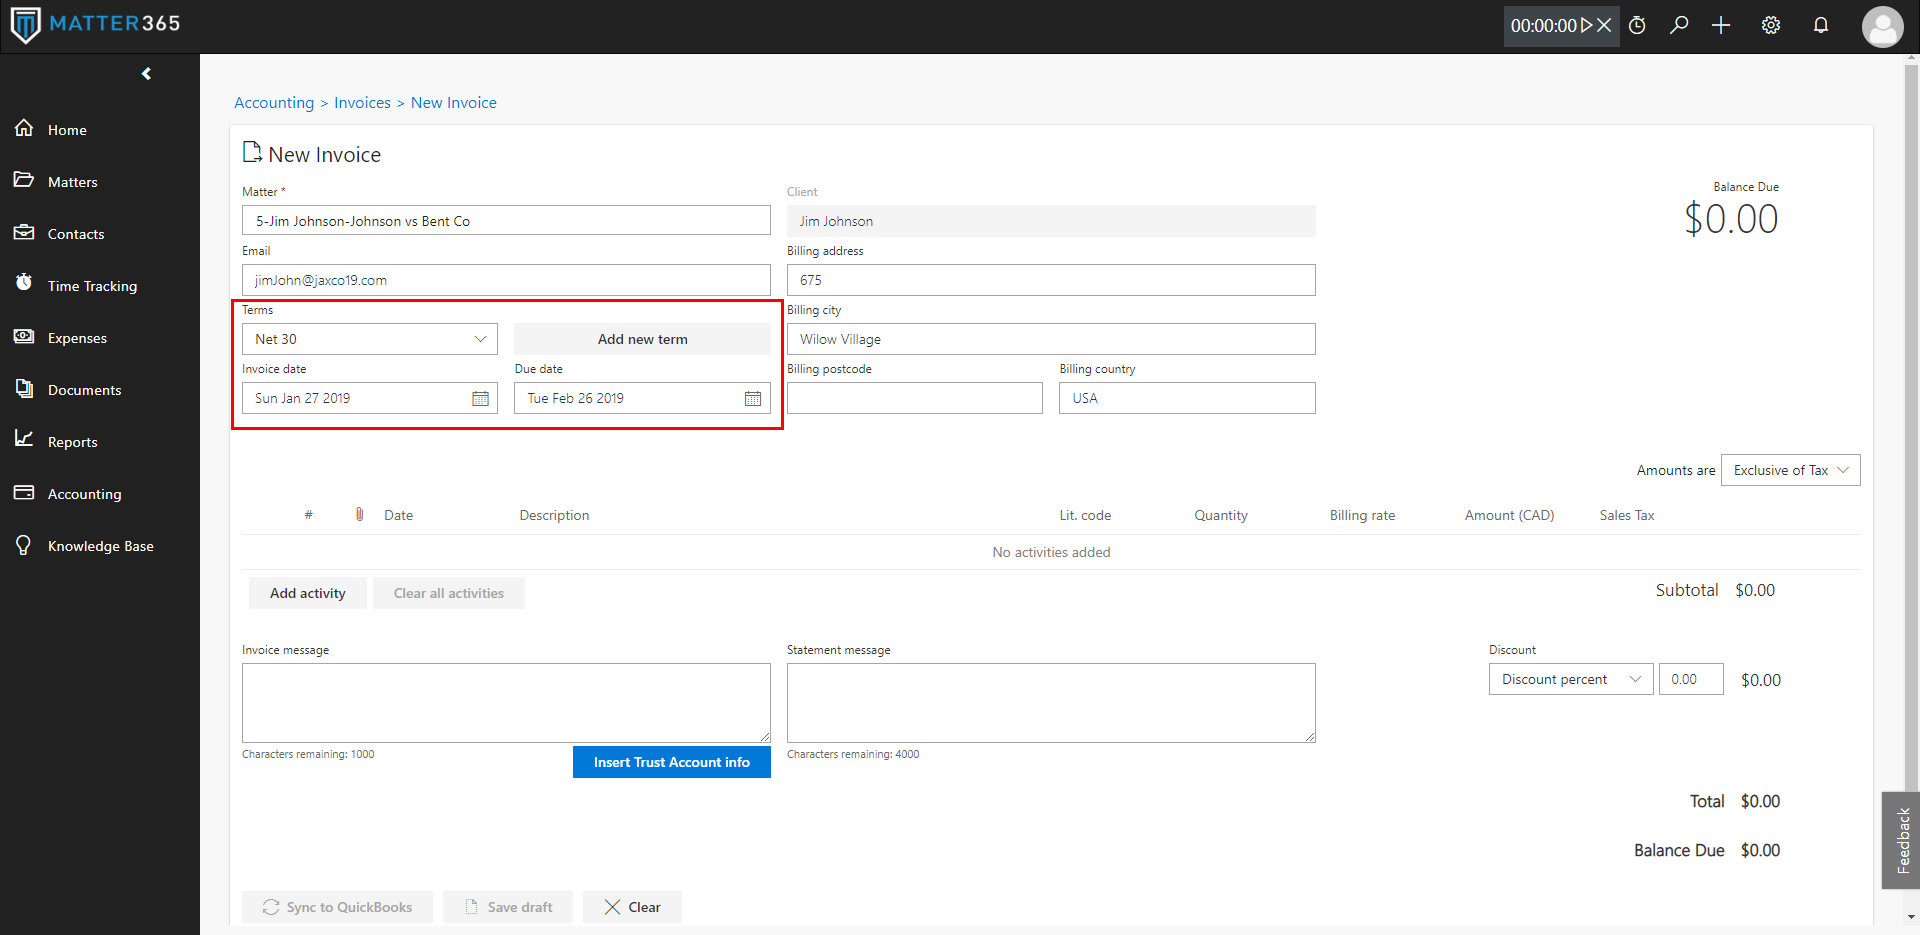Image resolution: width=1920 pixels, height=935 pixels.
Task: Click the Clear button
Action: click(632, 907)
